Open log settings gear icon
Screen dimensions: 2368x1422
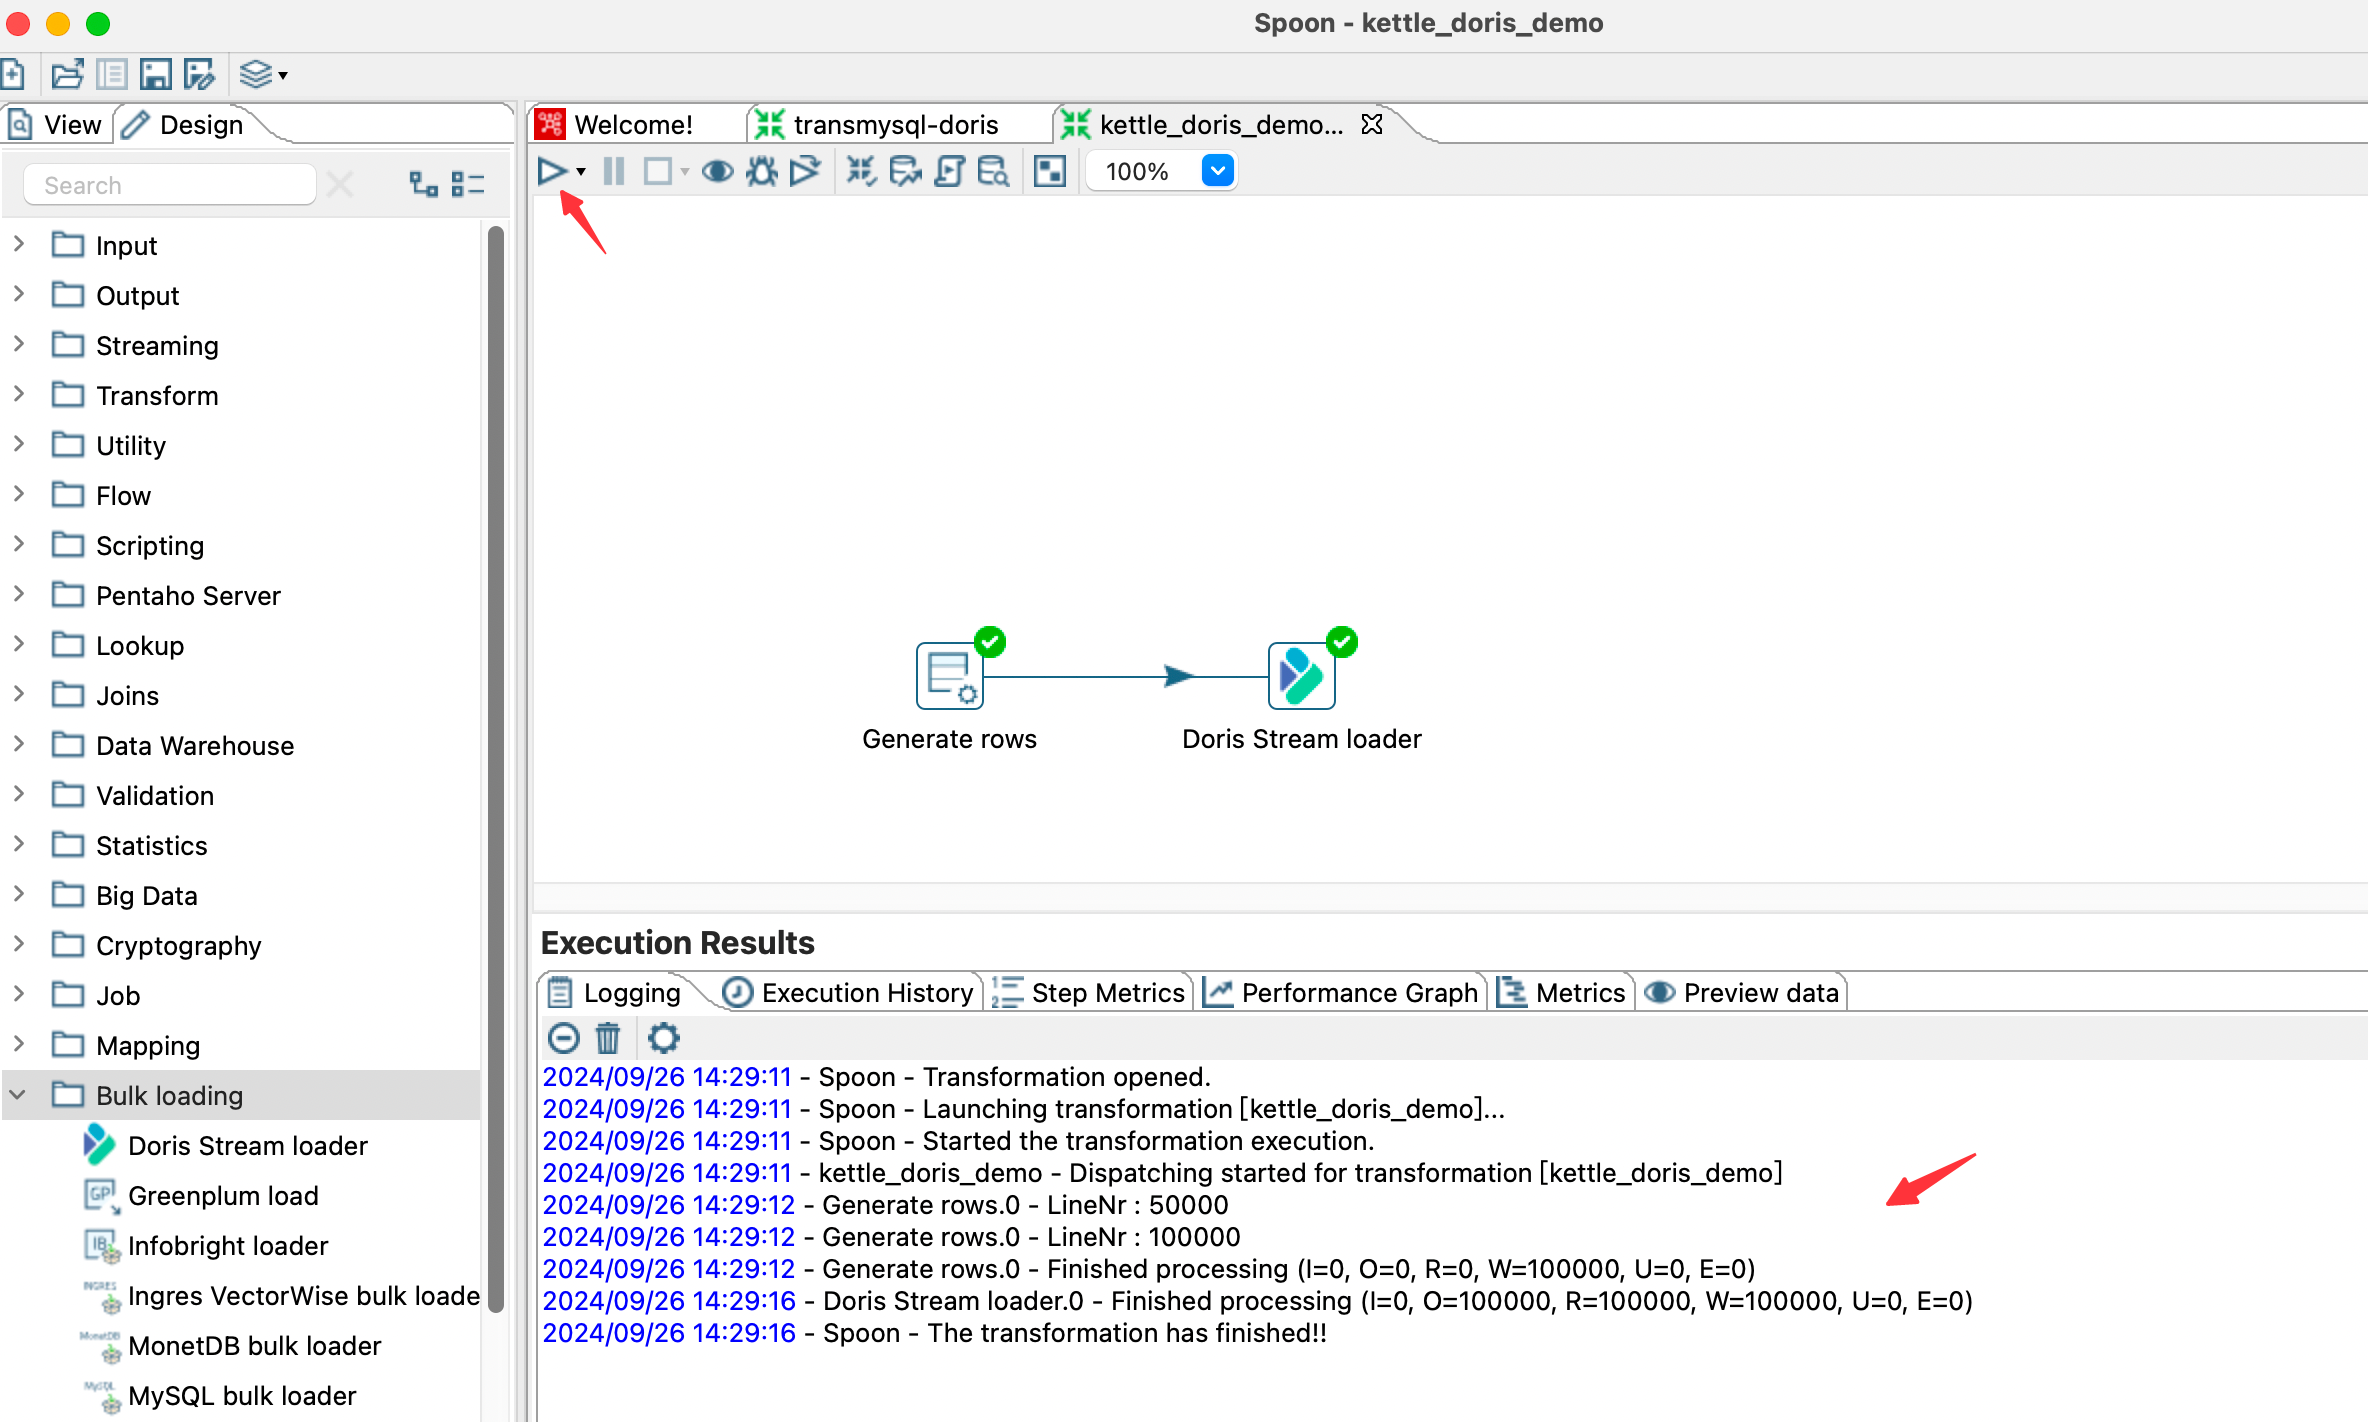(x=663, y=1038)
